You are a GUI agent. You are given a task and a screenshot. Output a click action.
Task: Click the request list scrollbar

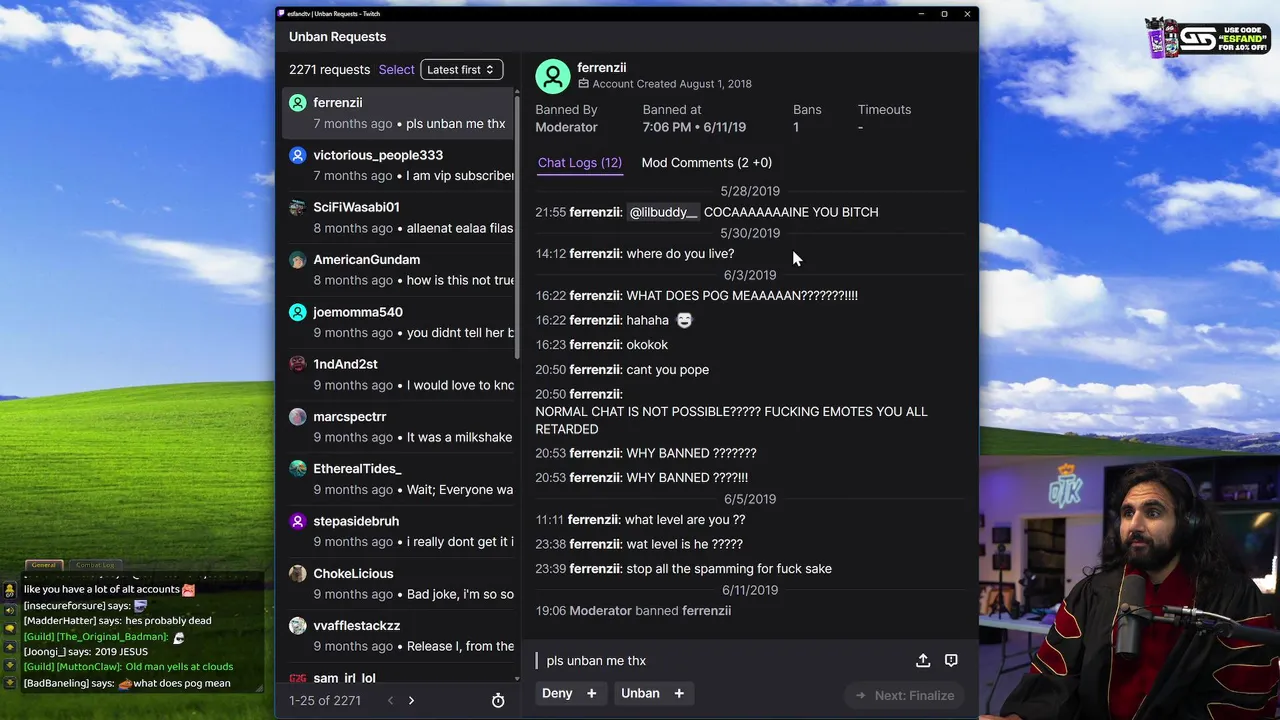click(x=517, y=225)
